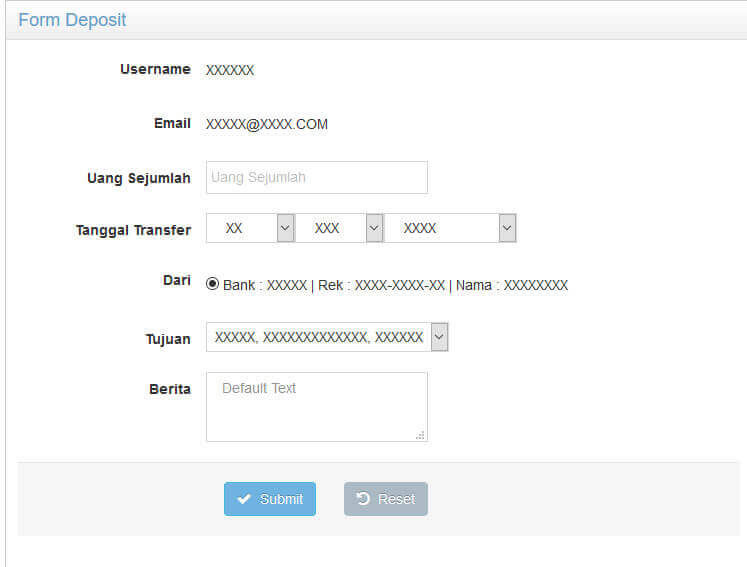Focus the Uang Sejumlah input field

click(x=317, y=177)
